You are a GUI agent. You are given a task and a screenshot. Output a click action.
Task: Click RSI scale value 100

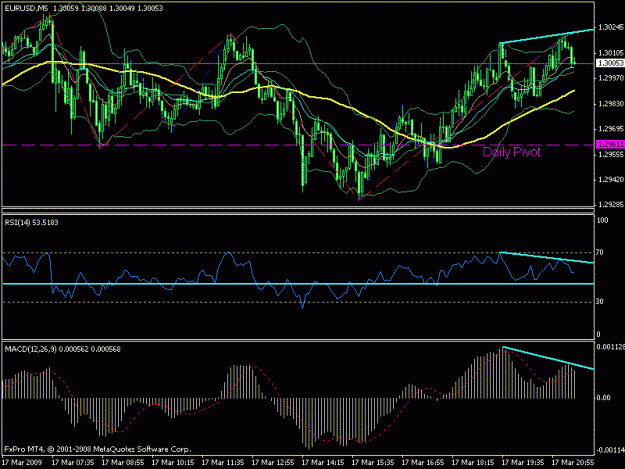click(x=602, y=220)
